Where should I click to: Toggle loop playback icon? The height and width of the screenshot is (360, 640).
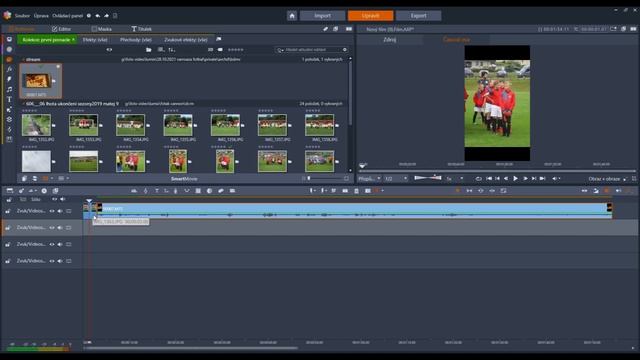point(478,178)
